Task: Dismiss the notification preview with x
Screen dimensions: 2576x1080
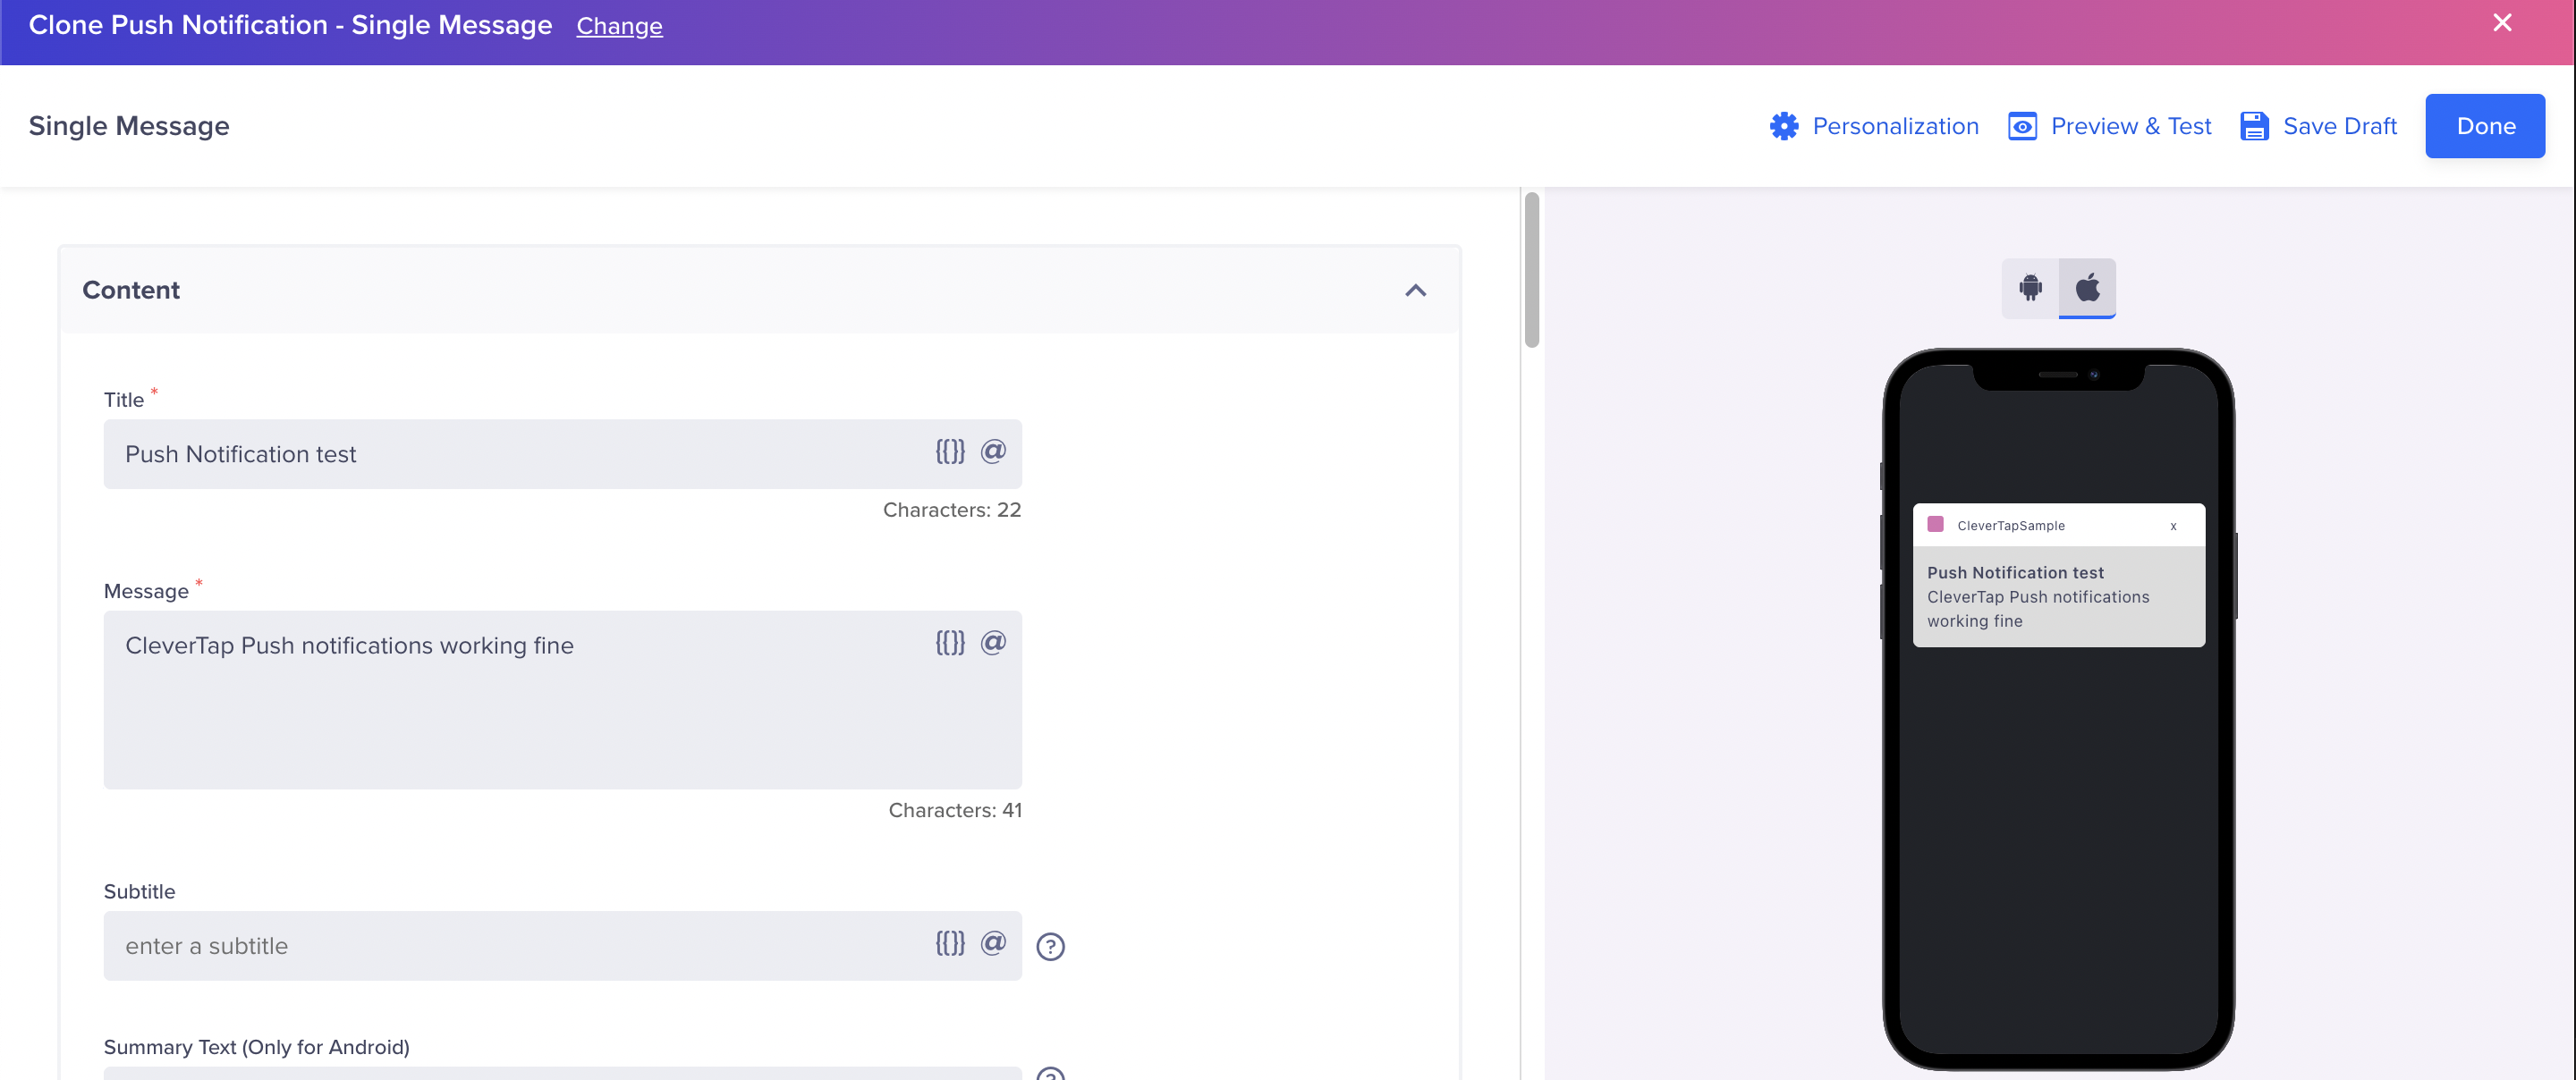Action: [2173, 526]
